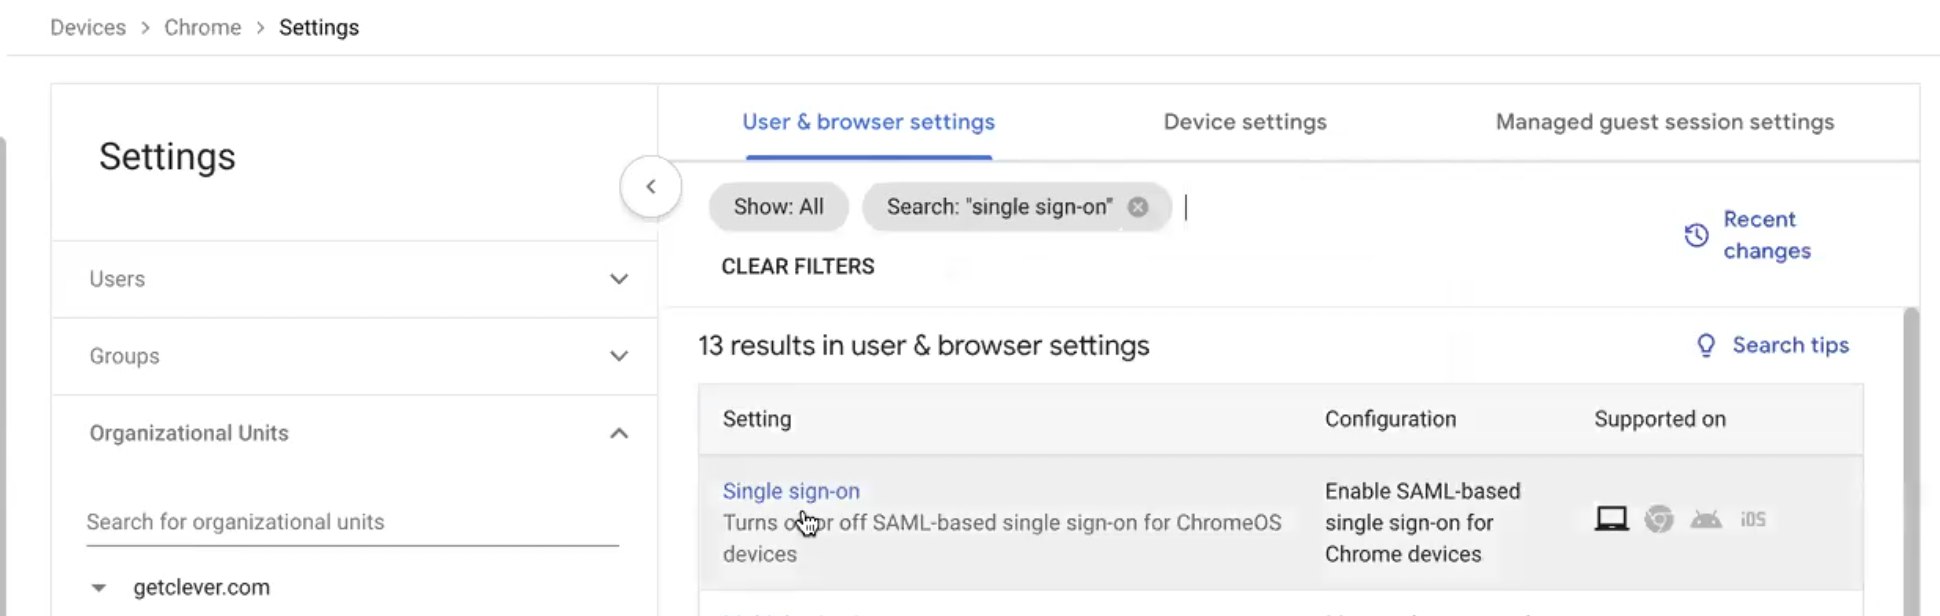Open the Managed guest session settings tab

point(1664,121)
